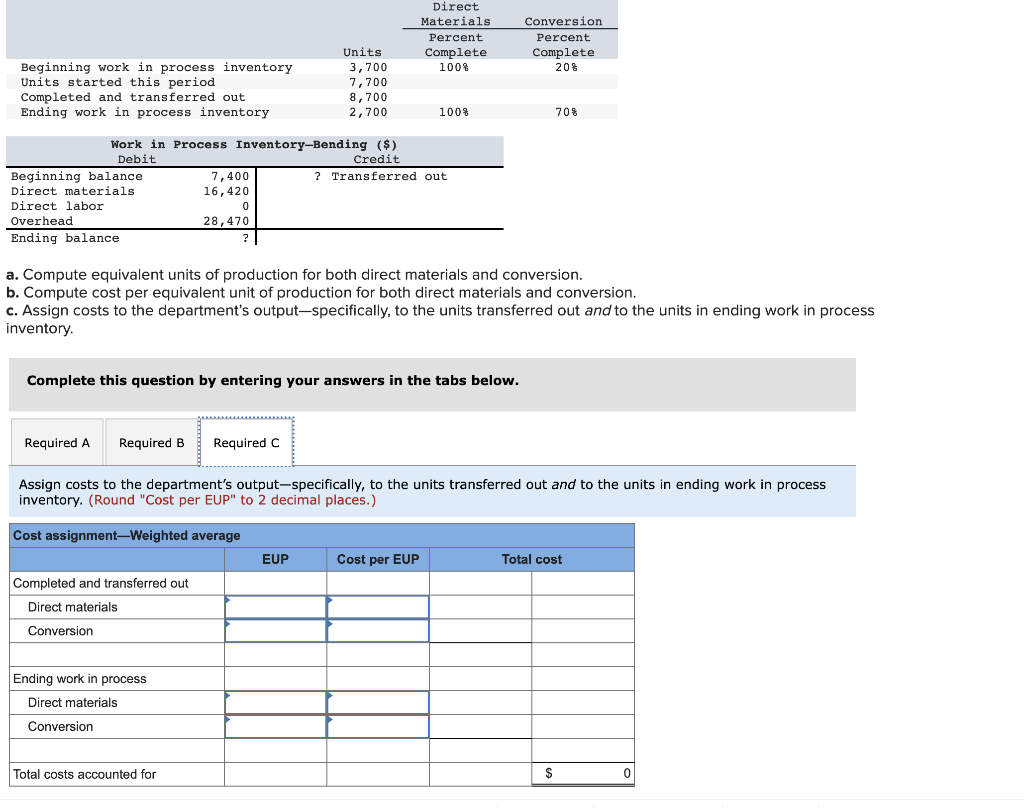Click the Total costs accounted for dollar field

click(x=583, y=774)
